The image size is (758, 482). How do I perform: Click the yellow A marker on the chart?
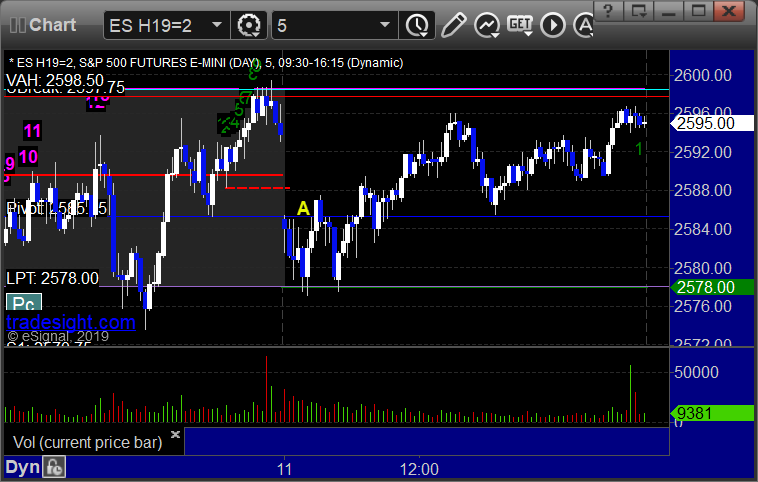point(303,208)
